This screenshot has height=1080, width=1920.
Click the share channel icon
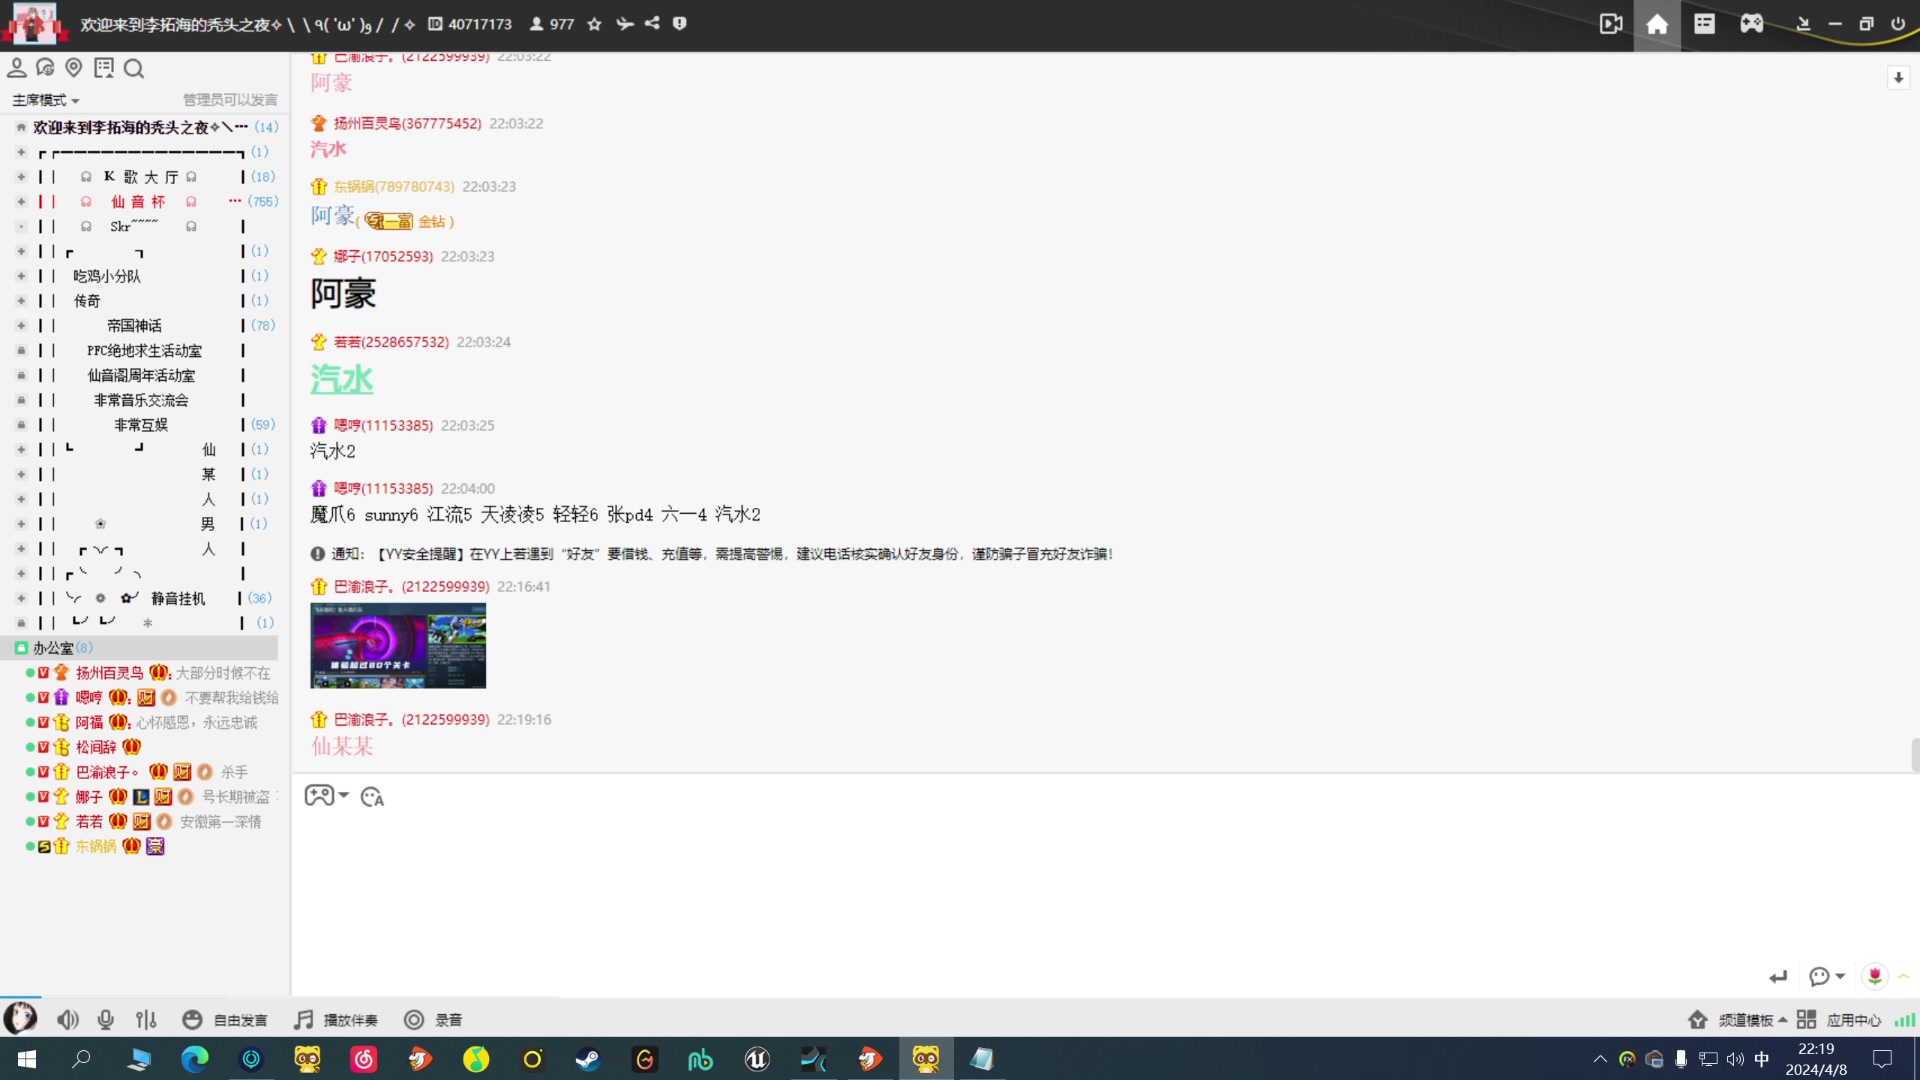(652, 24)
